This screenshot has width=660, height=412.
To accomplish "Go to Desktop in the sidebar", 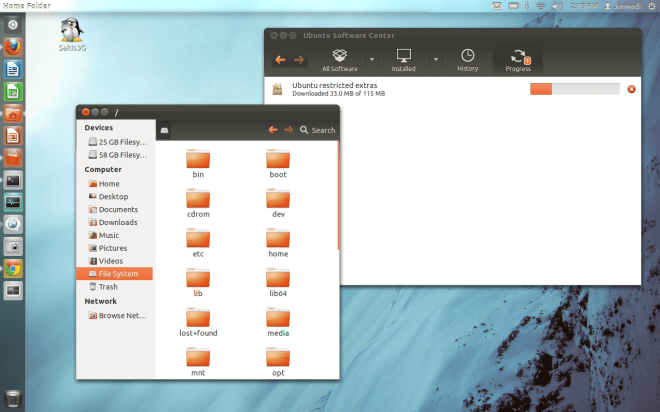I will (x=108, y=197).
